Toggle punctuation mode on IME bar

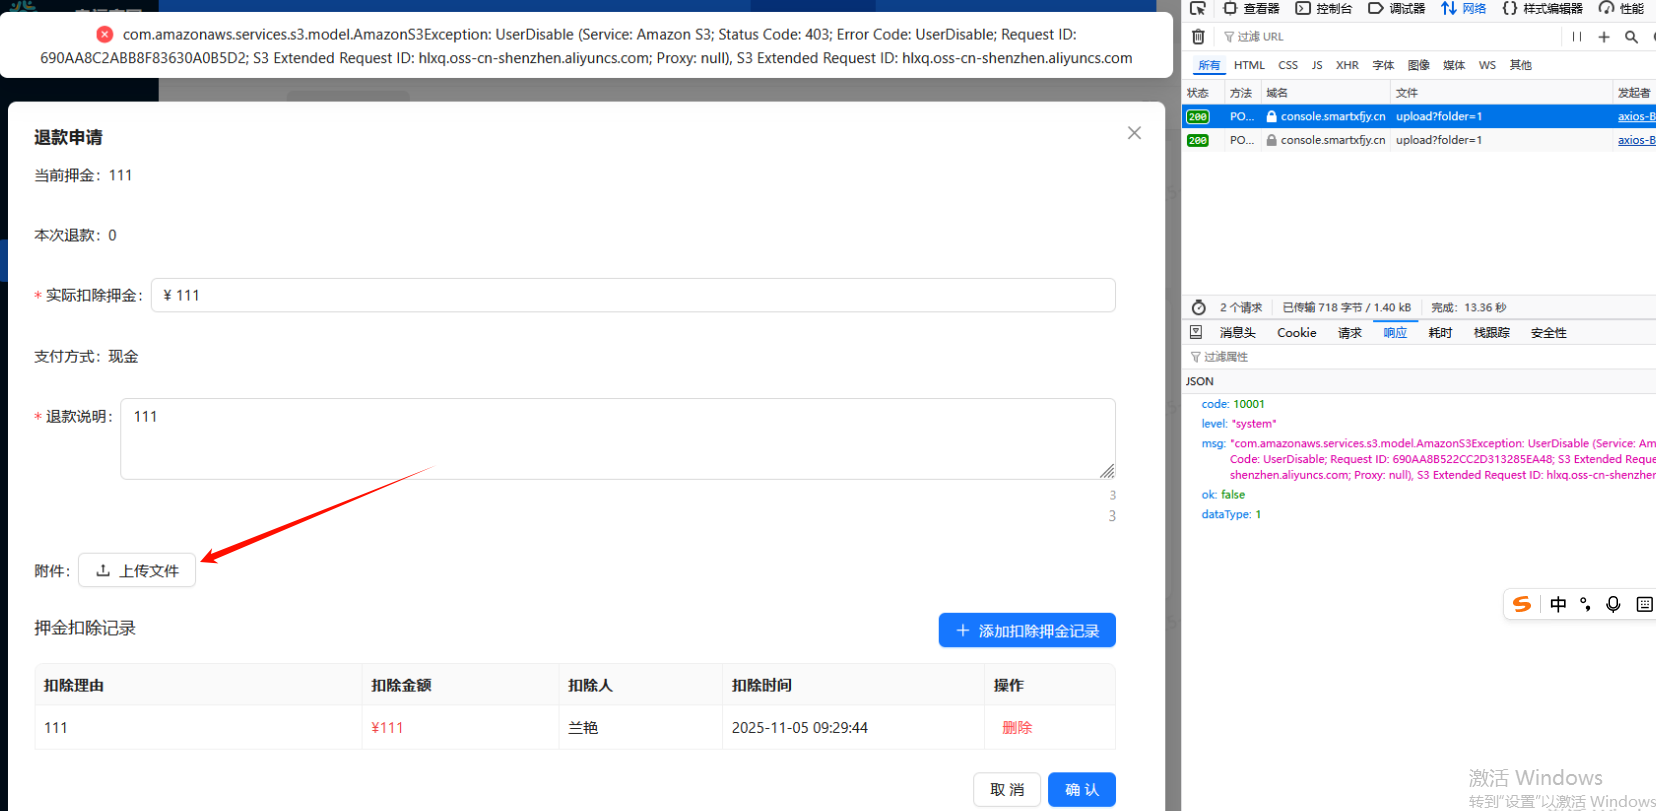tap(1585, 604)
